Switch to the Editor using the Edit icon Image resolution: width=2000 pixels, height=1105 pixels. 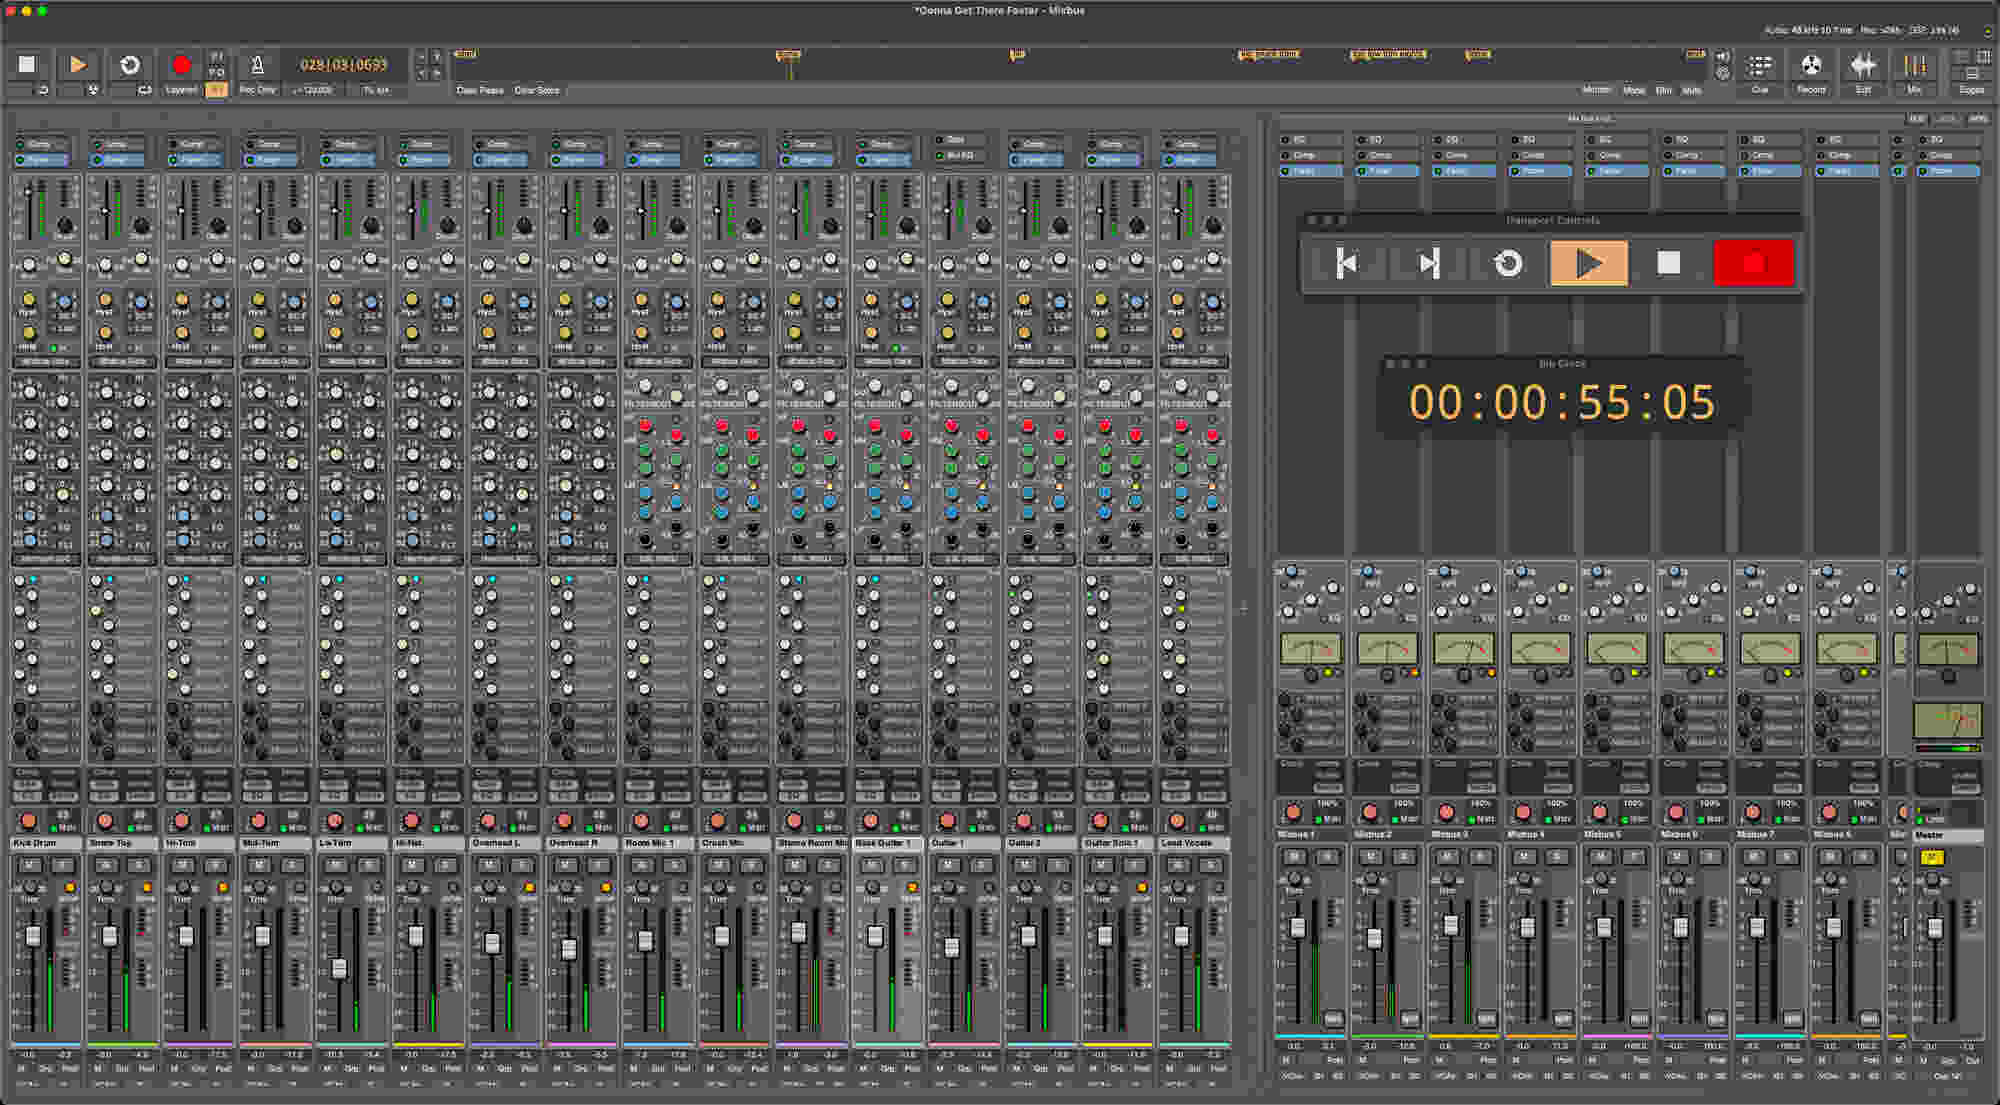(x=1864, y=68)
